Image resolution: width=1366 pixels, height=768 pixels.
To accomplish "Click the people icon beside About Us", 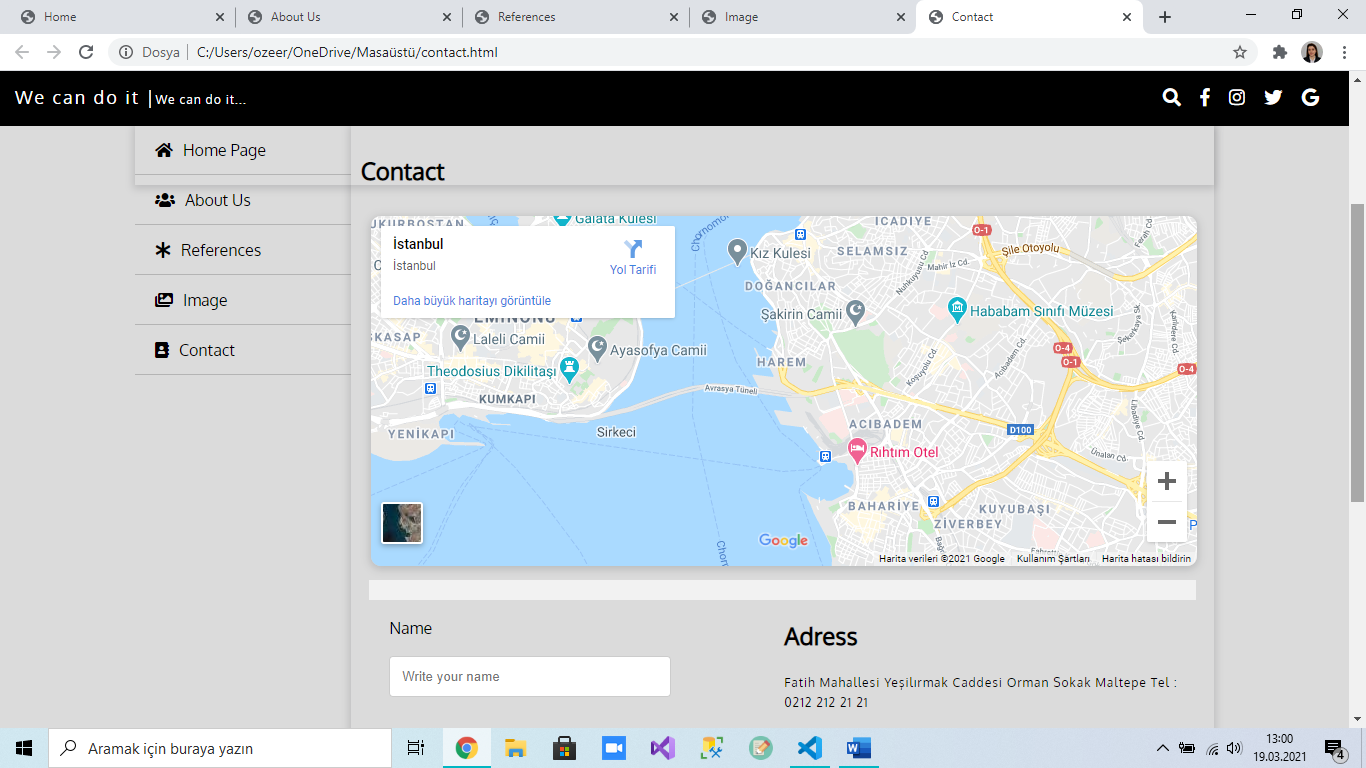I will pos(163,199).
